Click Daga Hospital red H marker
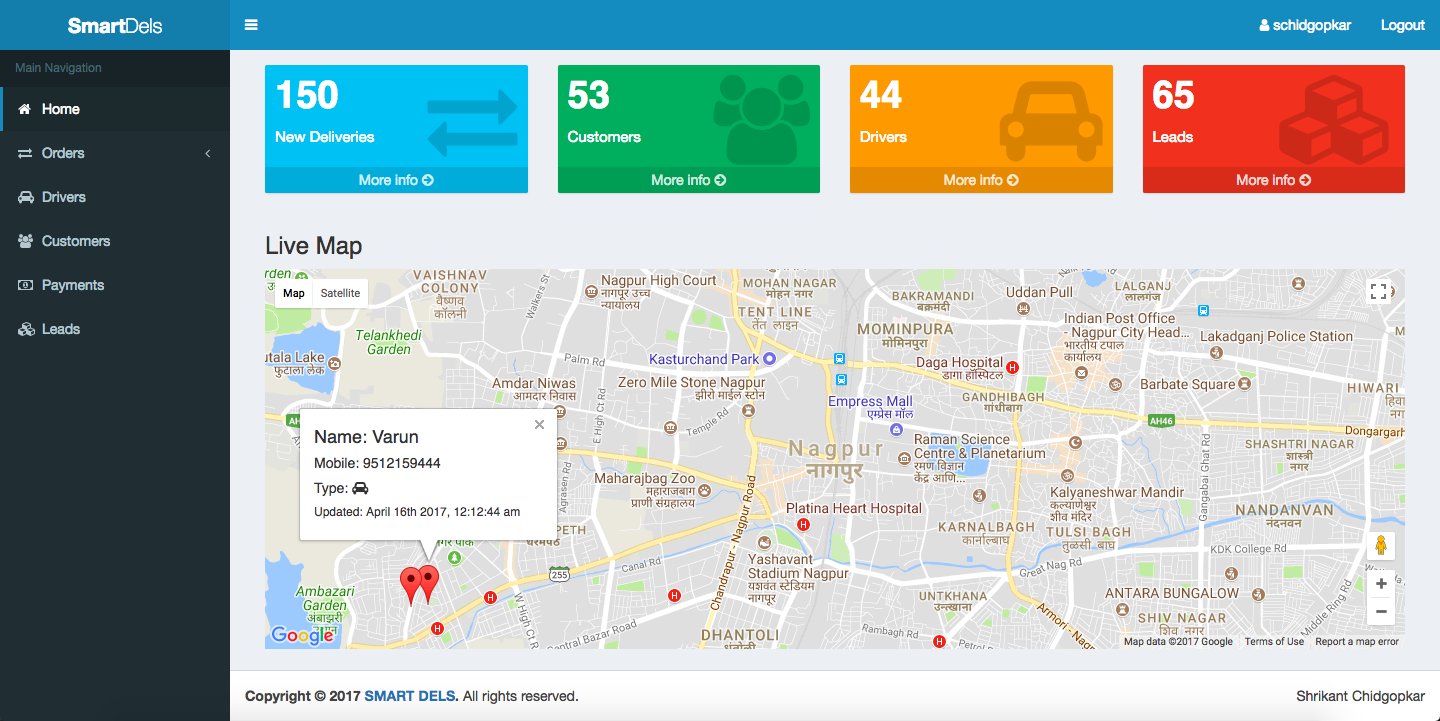 (1012, 368)
